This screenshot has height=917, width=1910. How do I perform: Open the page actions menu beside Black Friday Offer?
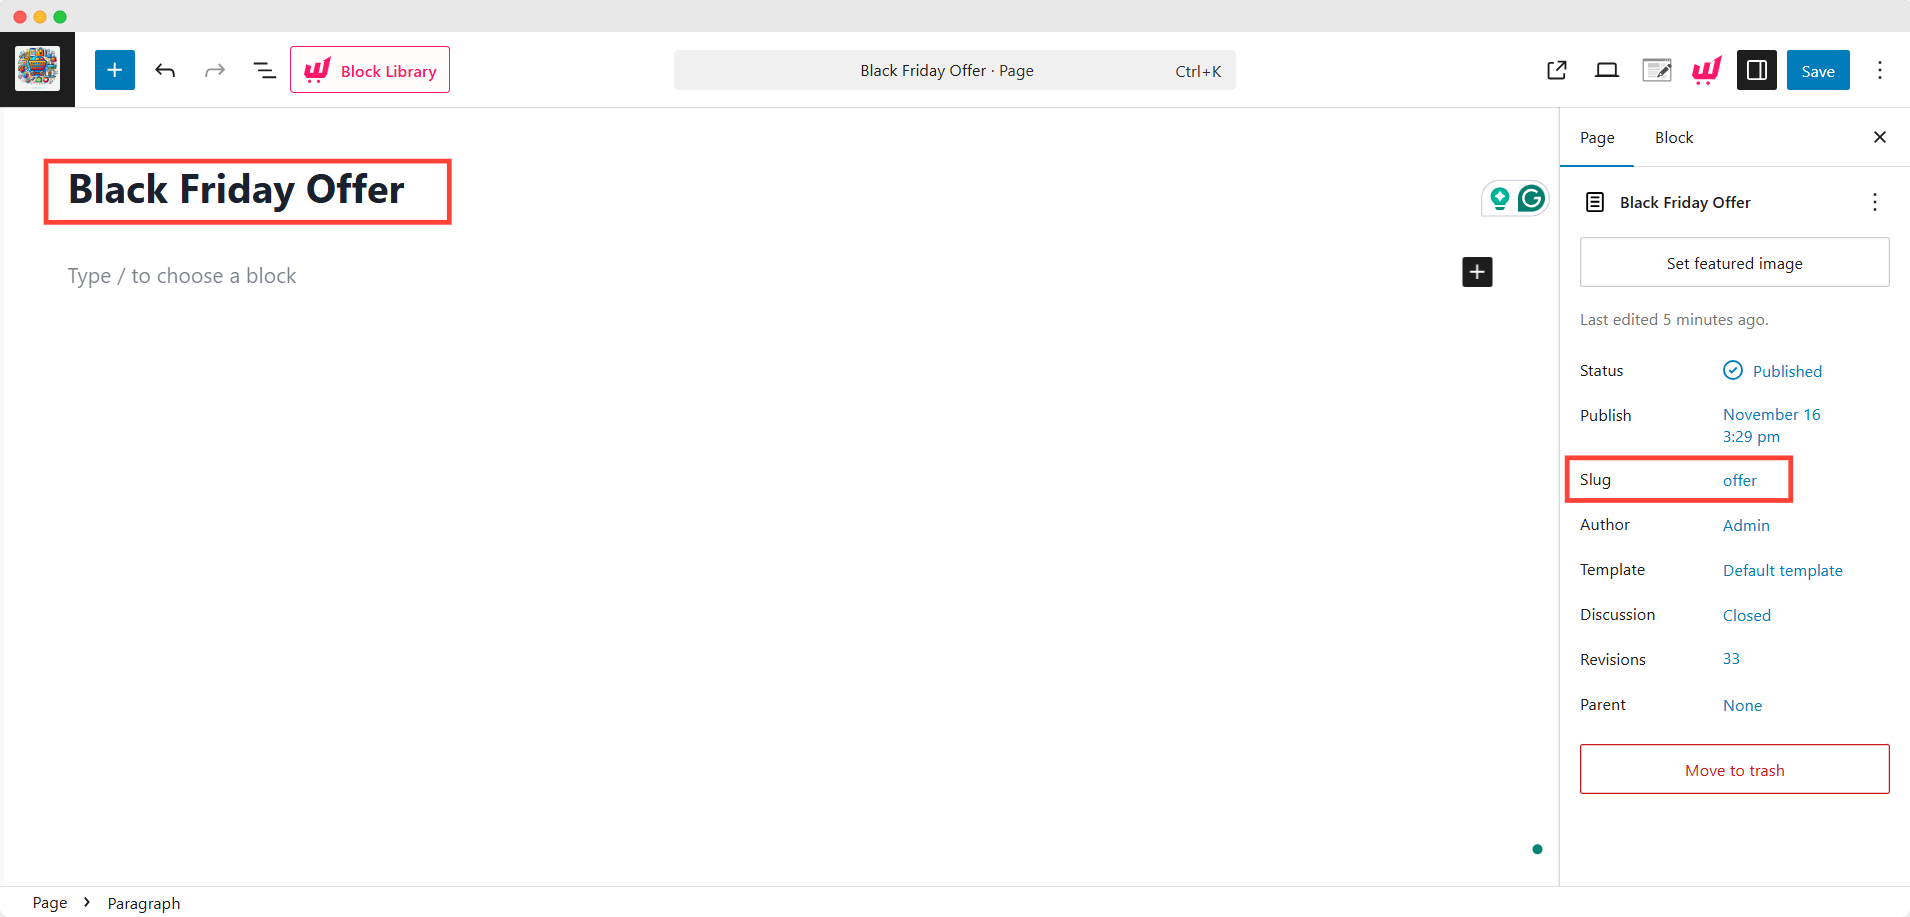pyautogui.click(x=1874, y=202)
